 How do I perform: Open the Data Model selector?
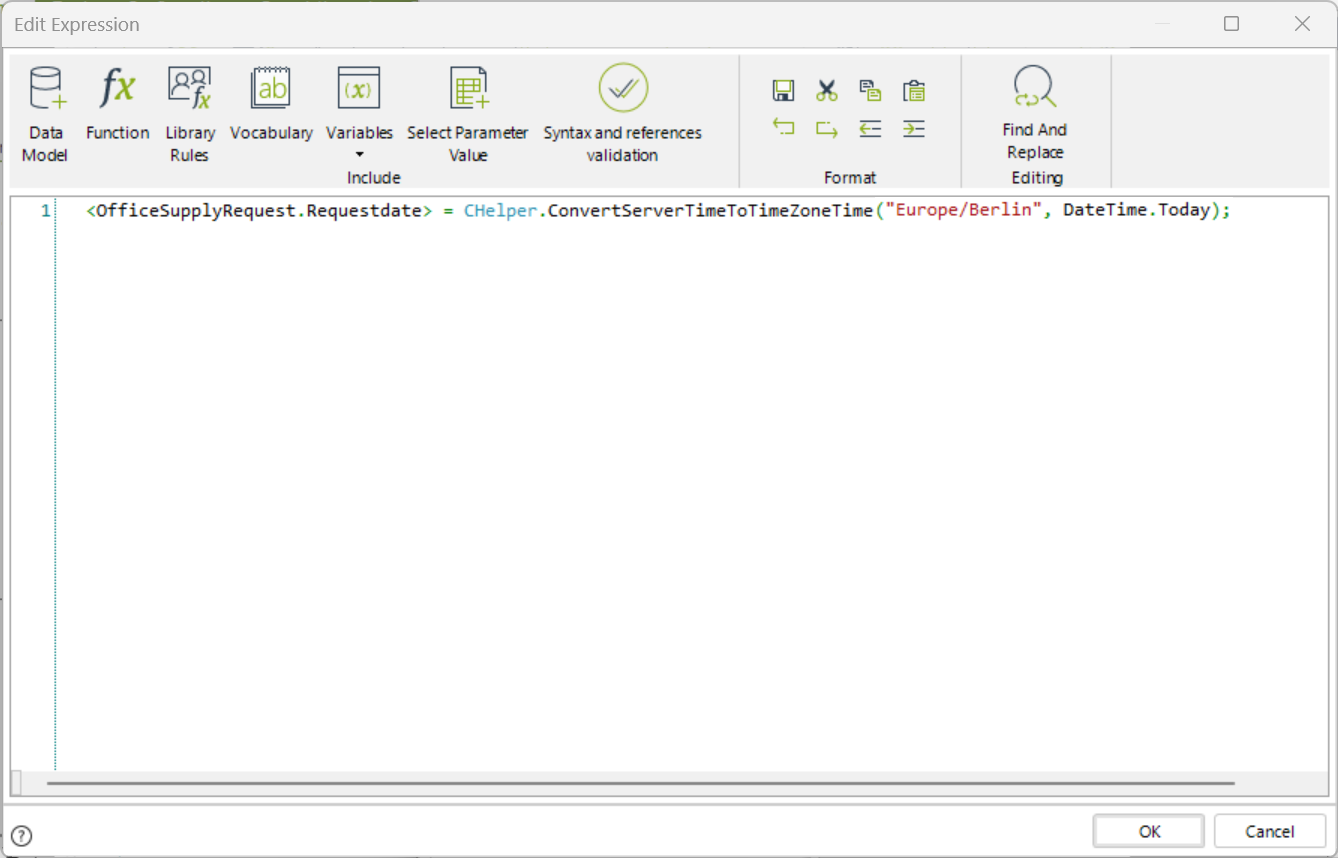point(45,112)
